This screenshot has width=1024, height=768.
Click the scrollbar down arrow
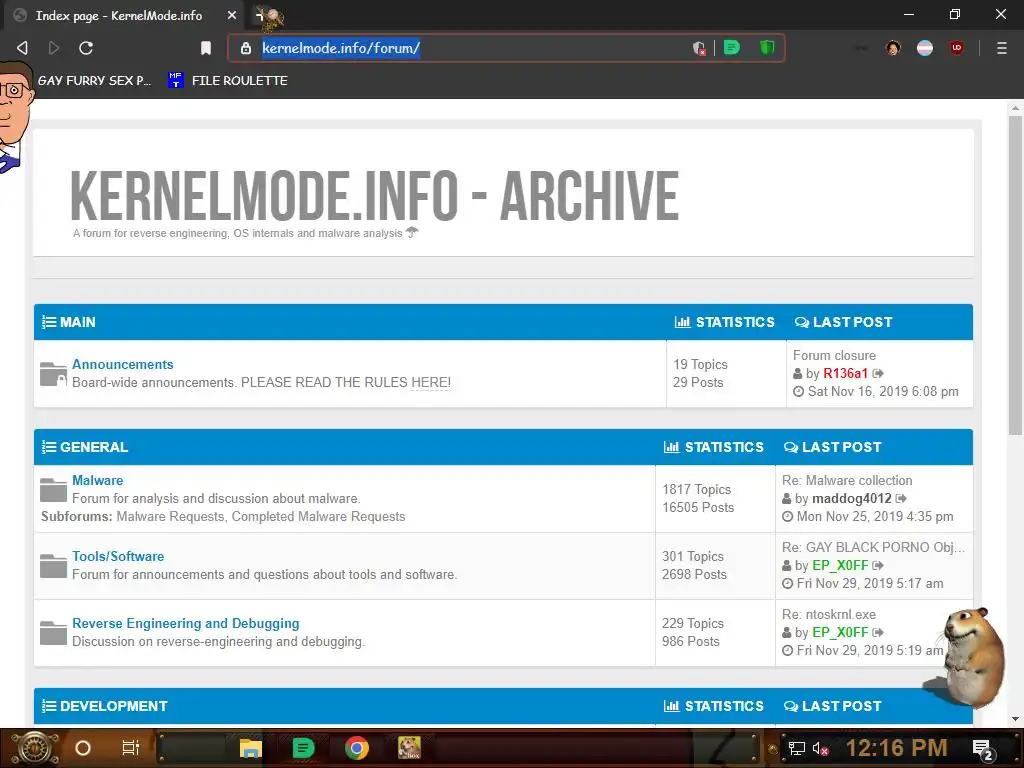pyautogui.click(x=1015, y=719)
